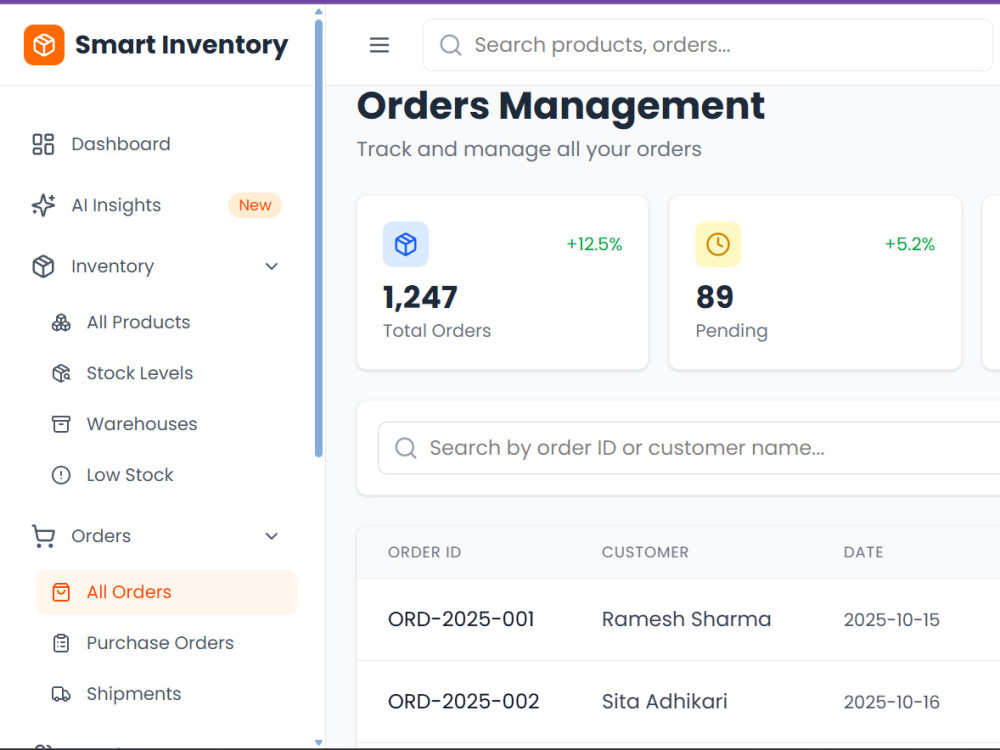Click the yellow clock icon on Pending card
This screenshot has width=1000, height=750.
coord(718,244)
